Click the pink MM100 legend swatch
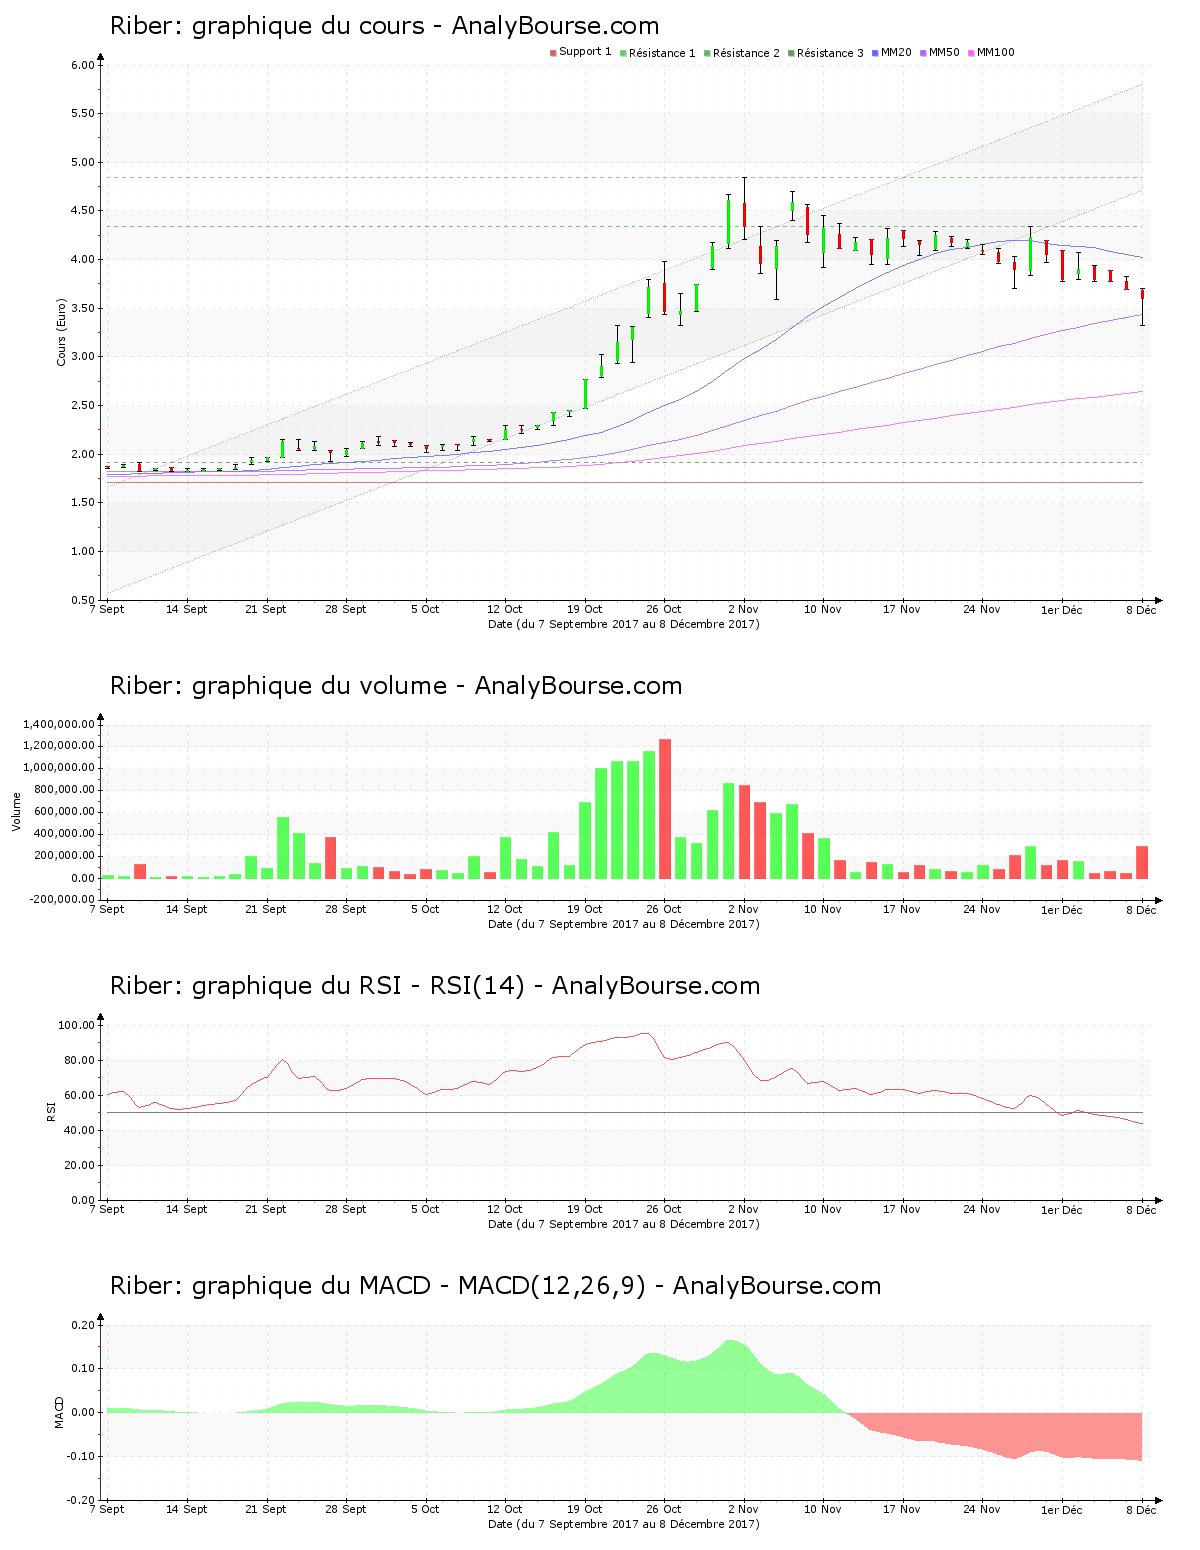Image resolution: width=1200 pixels, height=1550 pixels. tap(971, 53)
